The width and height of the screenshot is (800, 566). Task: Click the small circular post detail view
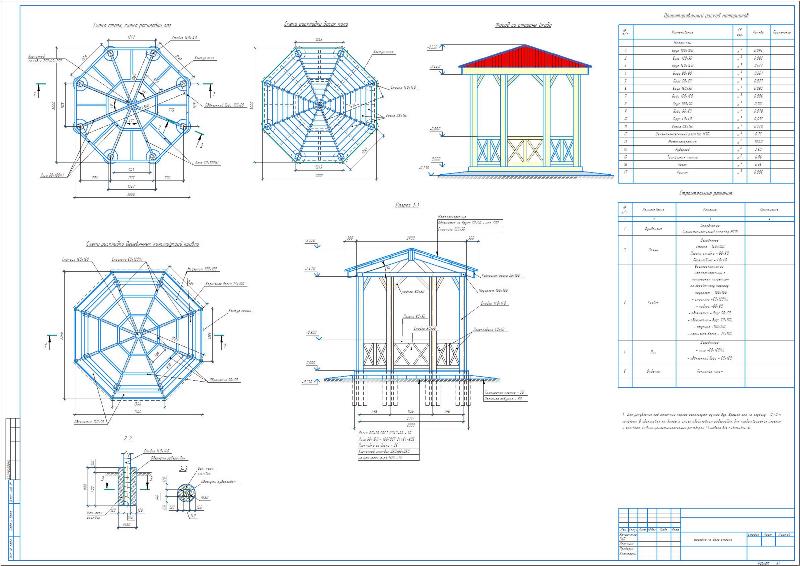pyautogui.click(x=186, y=494)
